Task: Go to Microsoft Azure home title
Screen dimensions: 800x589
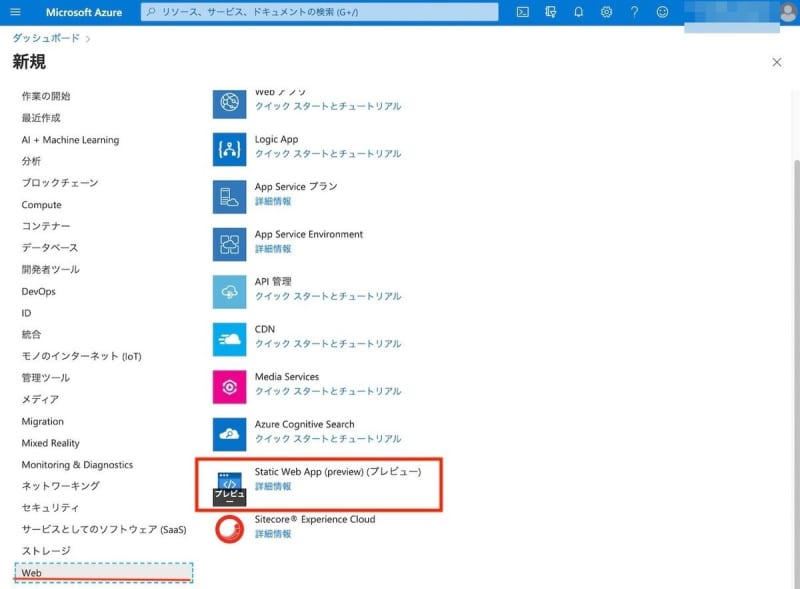Action: [x=84, y=12]
